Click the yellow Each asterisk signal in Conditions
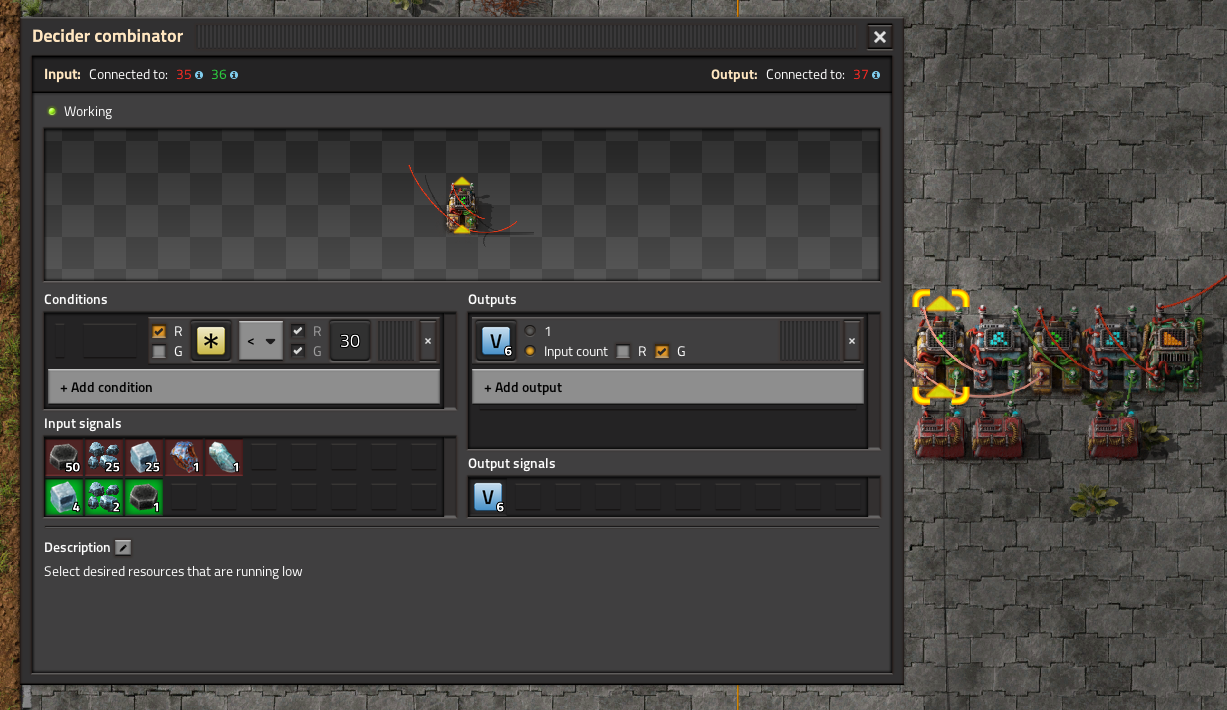 pyautogui.click(x=210, y=341)
